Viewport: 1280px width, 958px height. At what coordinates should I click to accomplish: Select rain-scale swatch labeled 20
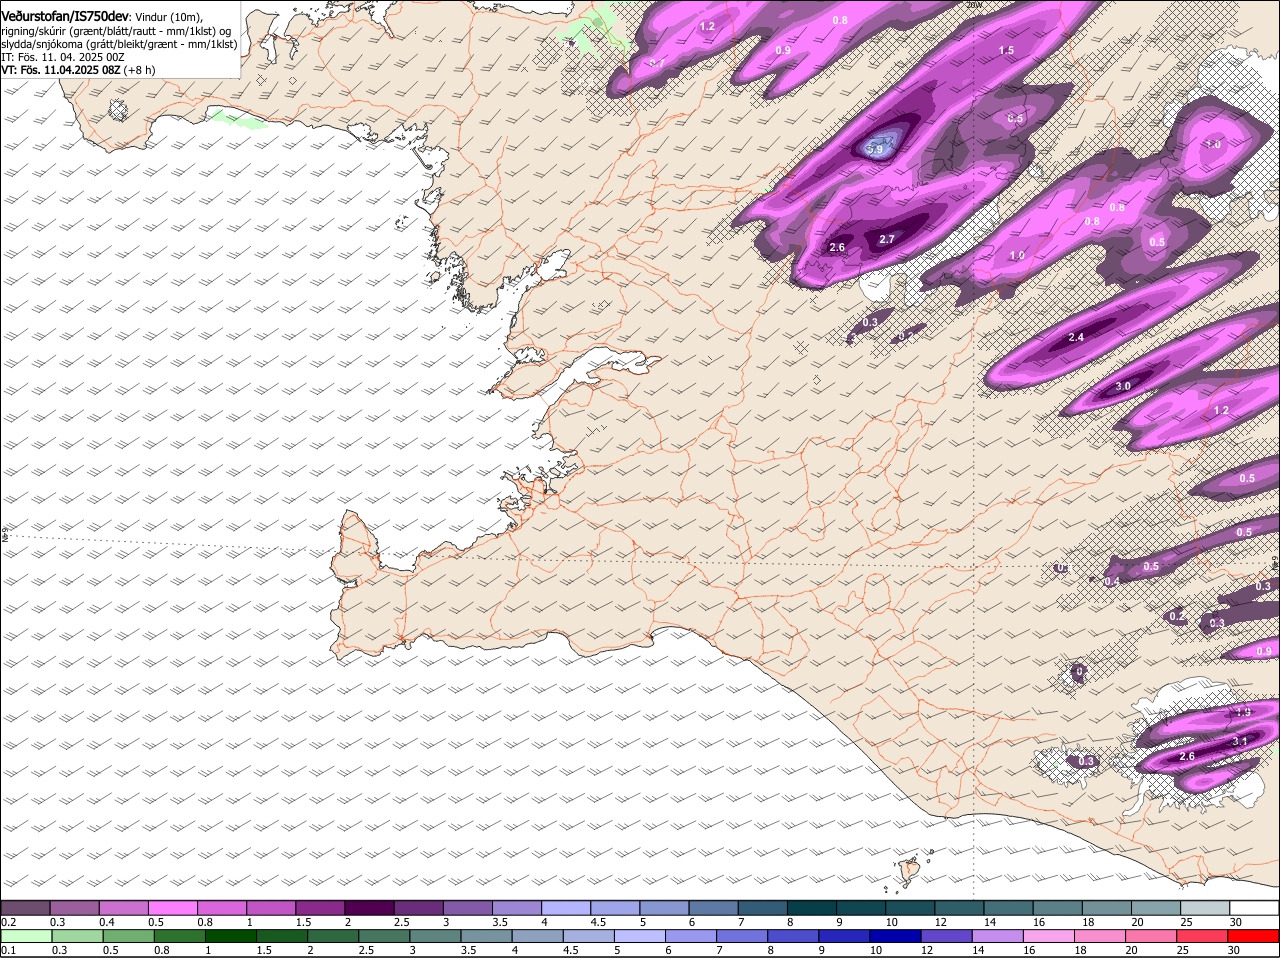1151,936
